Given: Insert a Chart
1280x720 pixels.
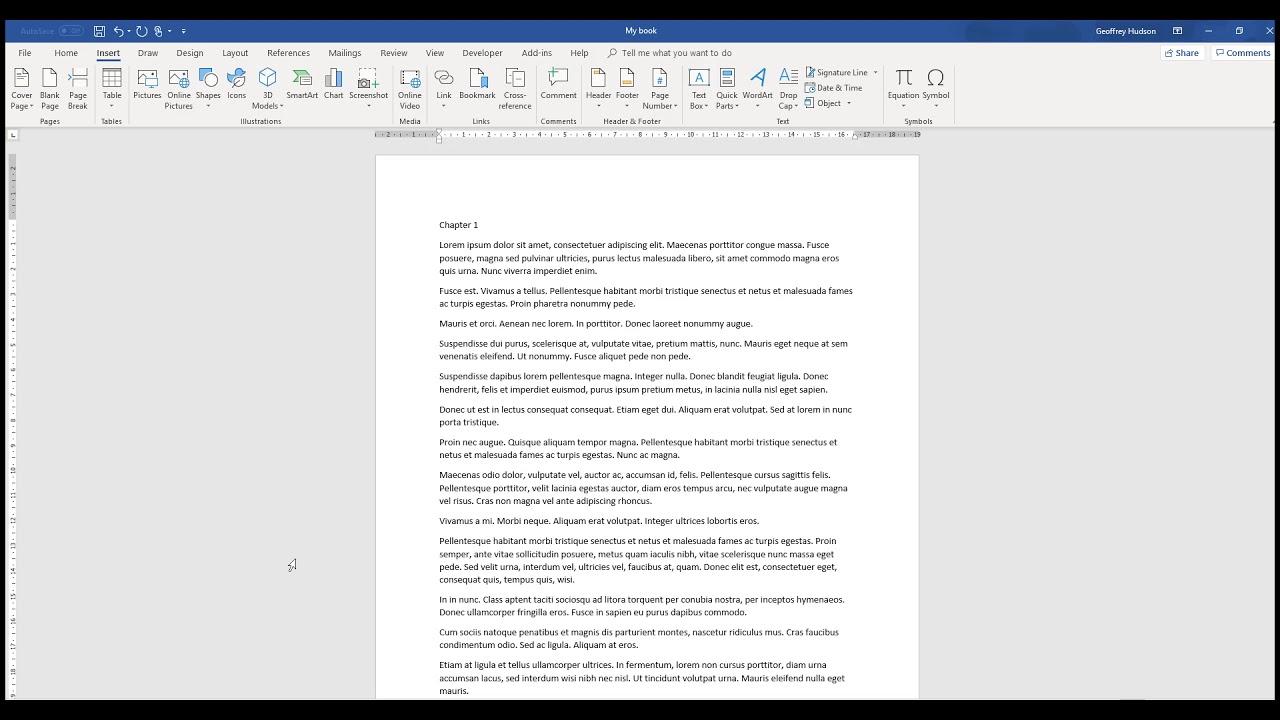Looking at the screenshot, I should click(x=334, y=84).
